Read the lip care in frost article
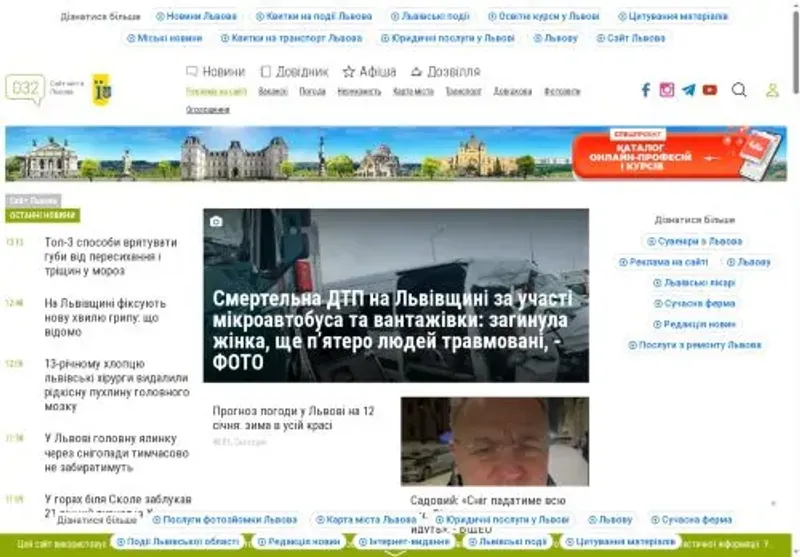Image resolution: width=800 pixels, height=557 pixels. click(x=110, y=257)
